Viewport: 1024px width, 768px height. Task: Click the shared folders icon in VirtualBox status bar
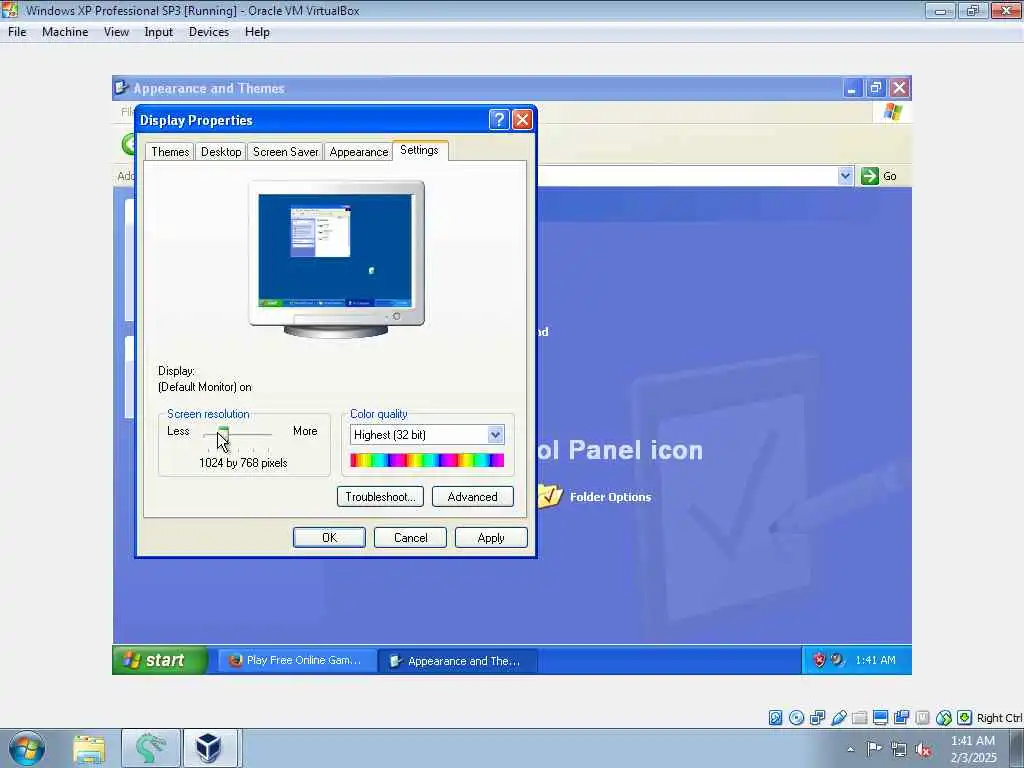859,718
